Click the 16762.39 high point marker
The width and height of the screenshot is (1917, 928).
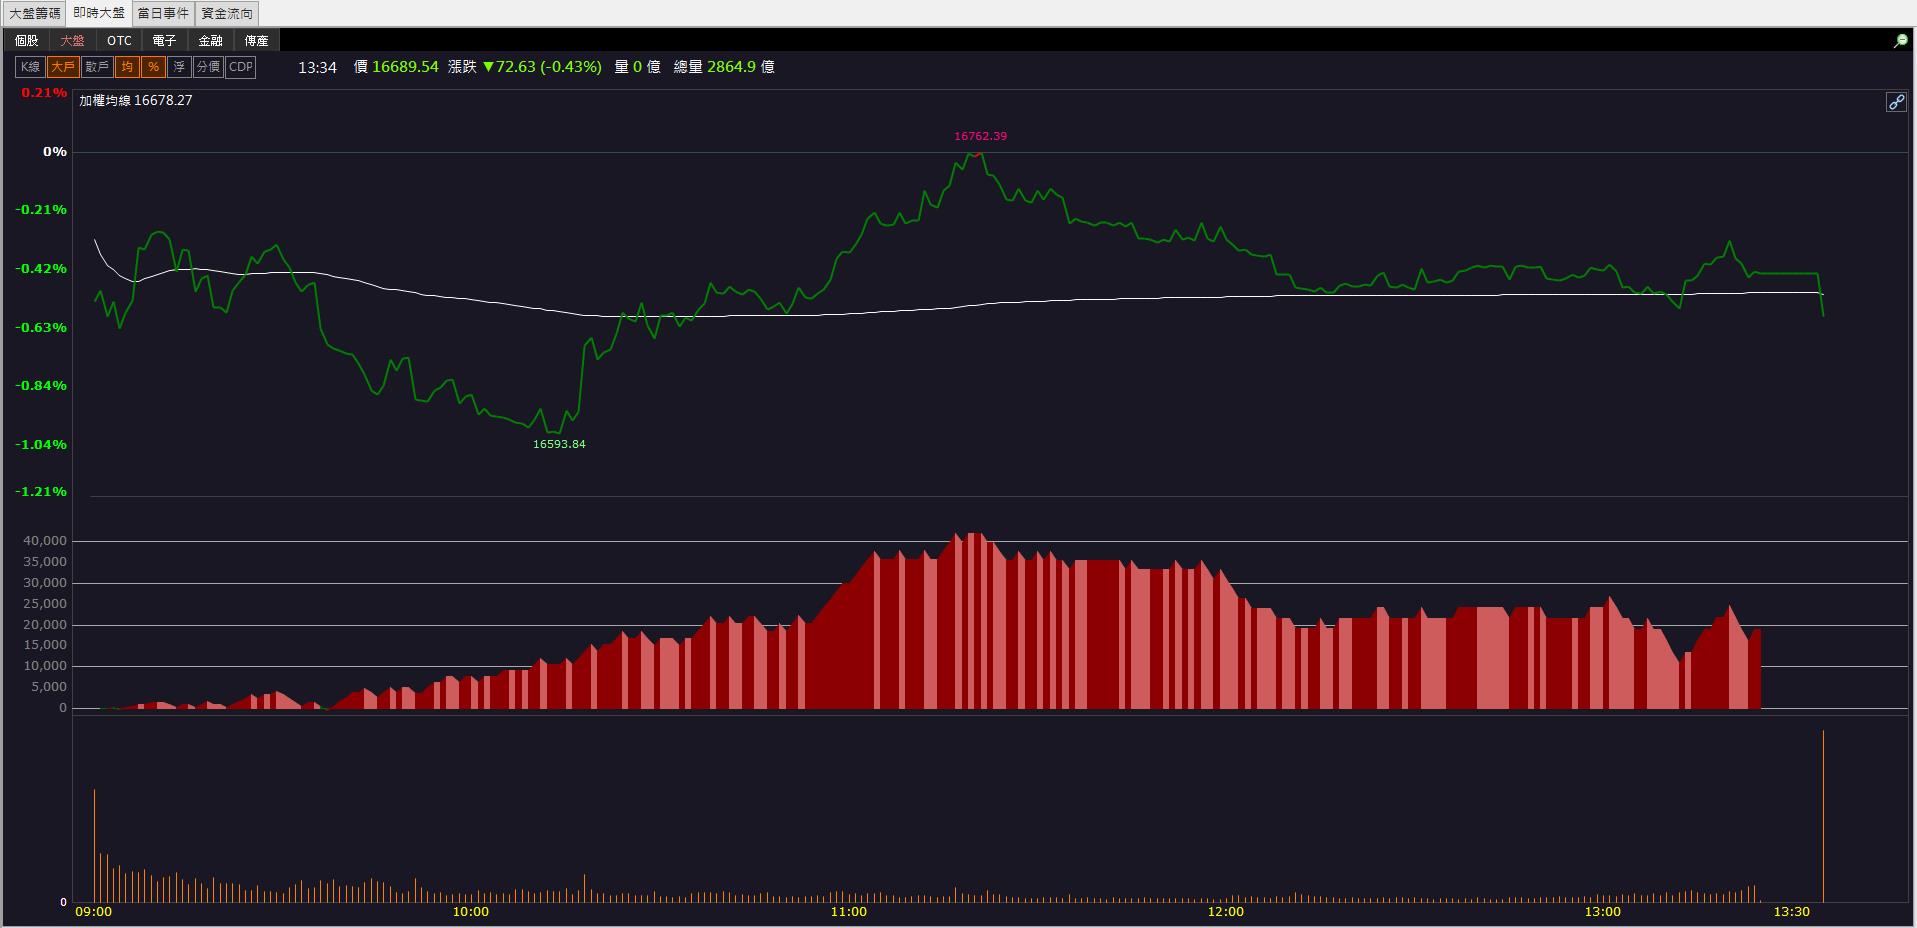(x=980, y=136)
